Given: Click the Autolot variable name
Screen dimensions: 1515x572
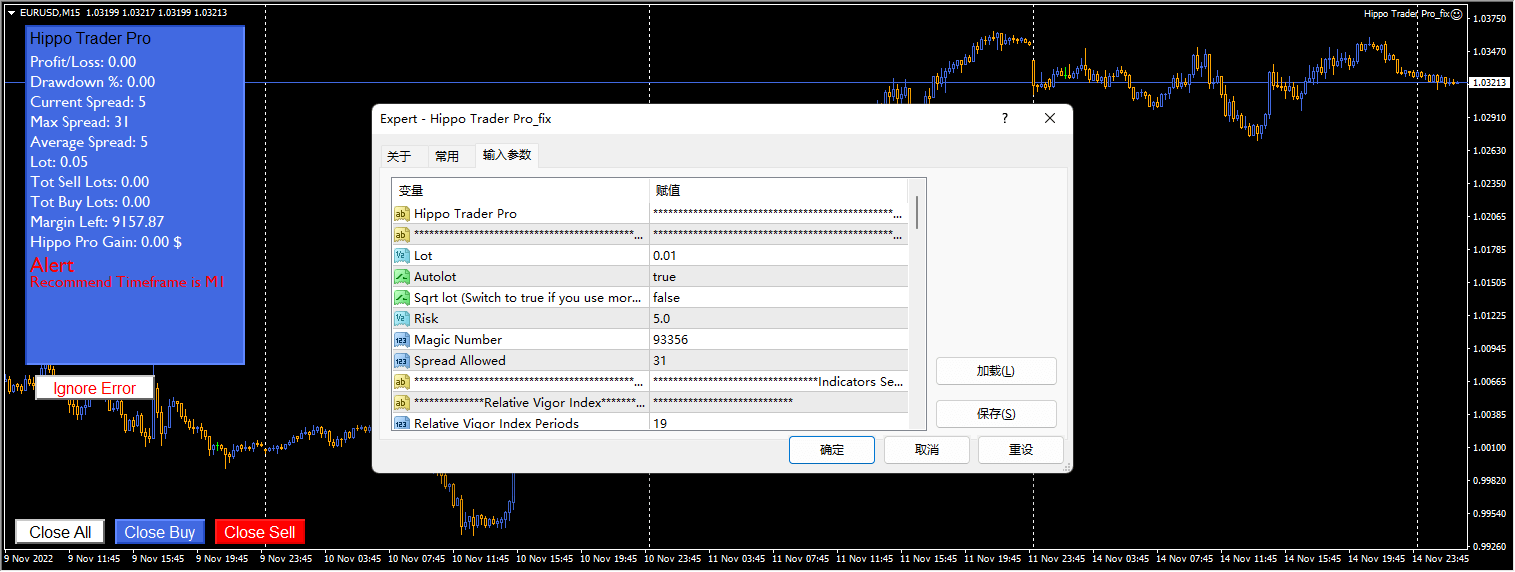Looking at the screenshot, I should click(435, 277).
